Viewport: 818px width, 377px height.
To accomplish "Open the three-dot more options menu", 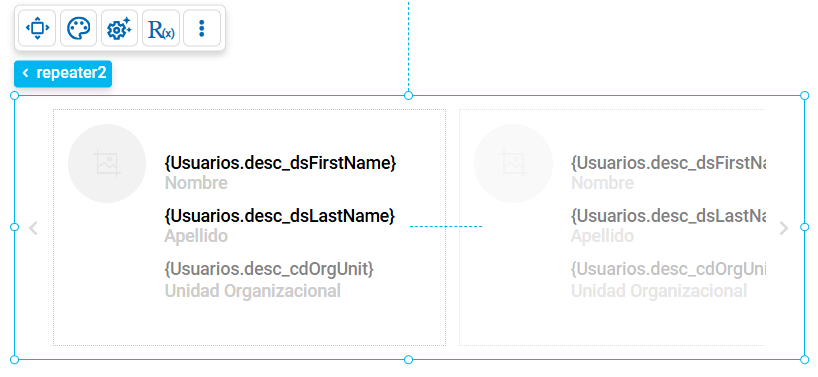I will pos(202,28).
